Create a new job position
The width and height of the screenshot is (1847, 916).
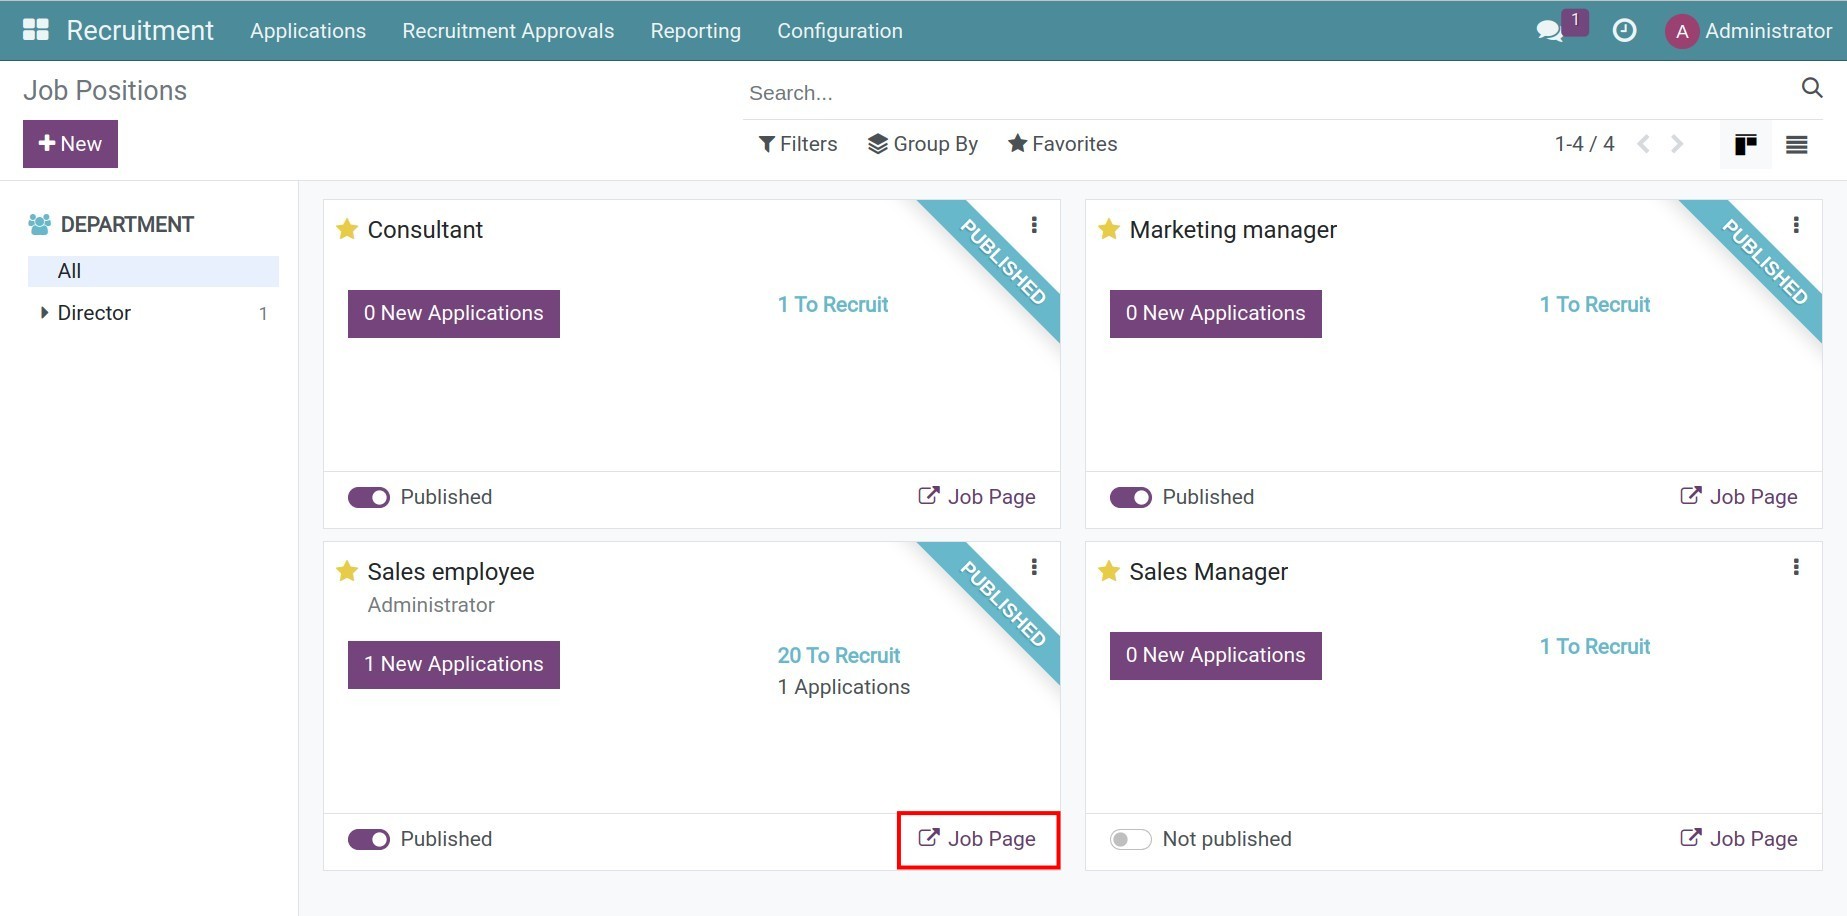click(70, 144)
